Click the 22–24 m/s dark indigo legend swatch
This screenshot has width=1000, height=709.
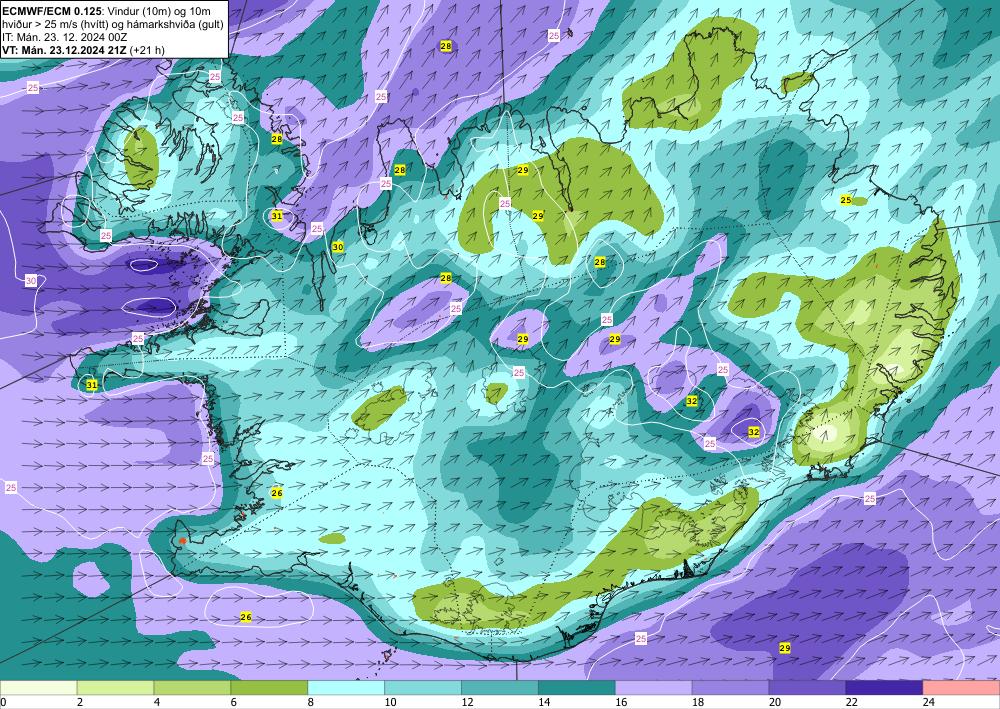pyautogui.click(x=885, y=688)
